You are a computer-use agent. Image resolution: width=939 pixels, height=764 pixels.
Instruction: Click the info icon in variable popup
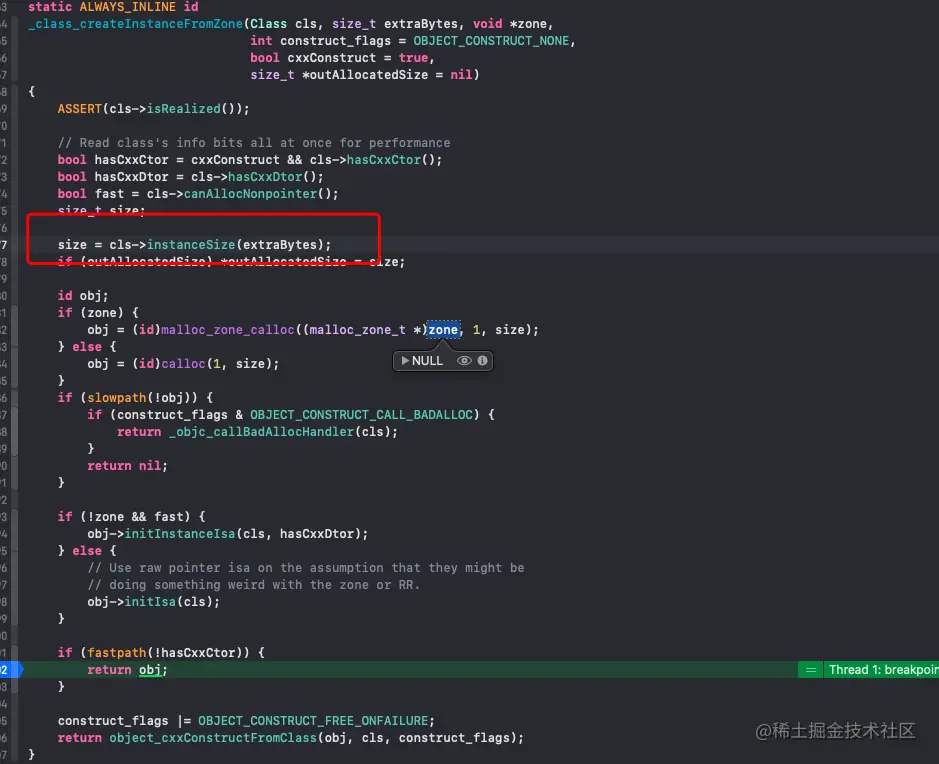[x=482, y=360]
